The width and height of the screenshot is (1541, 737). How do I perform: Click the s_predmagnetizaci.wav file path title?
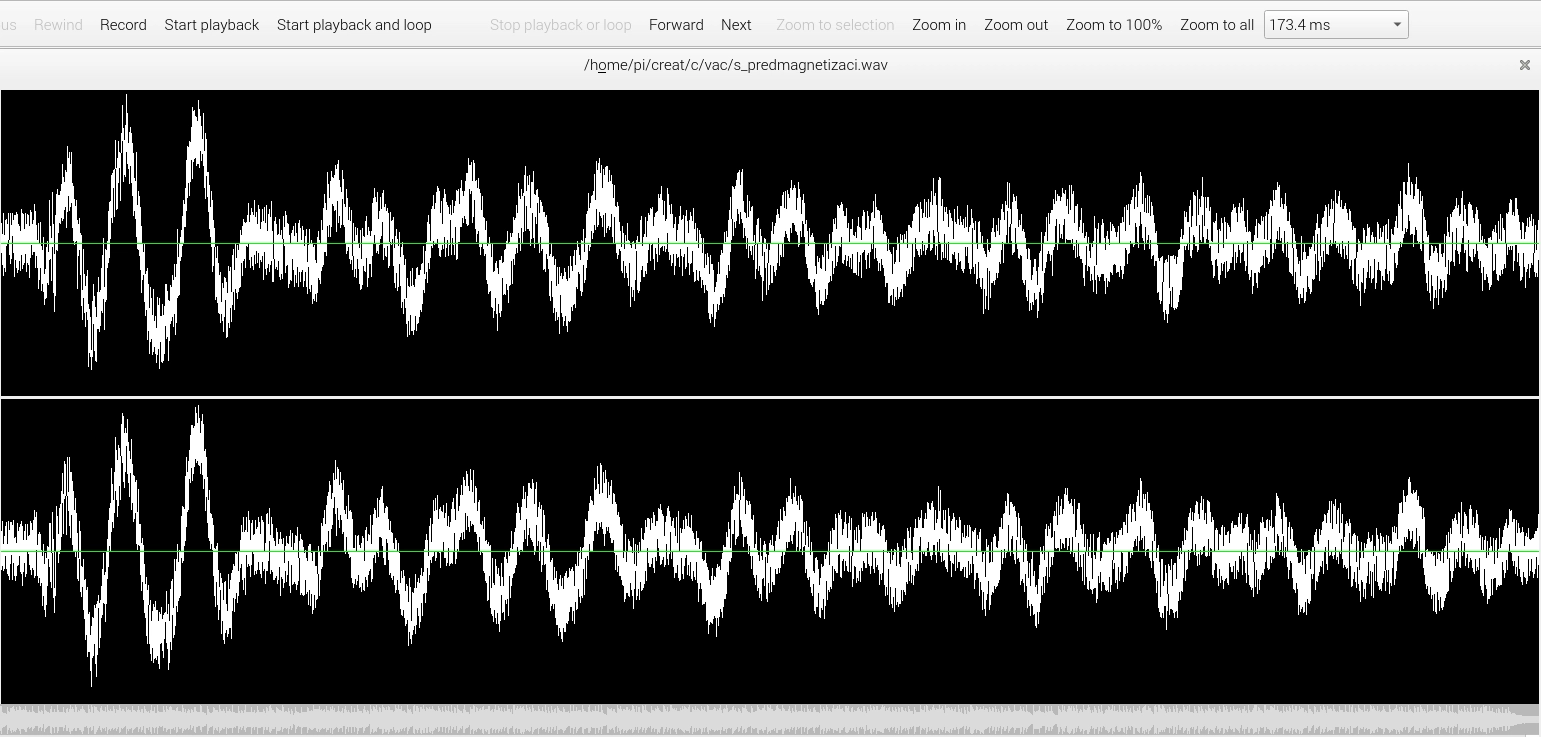736,65
